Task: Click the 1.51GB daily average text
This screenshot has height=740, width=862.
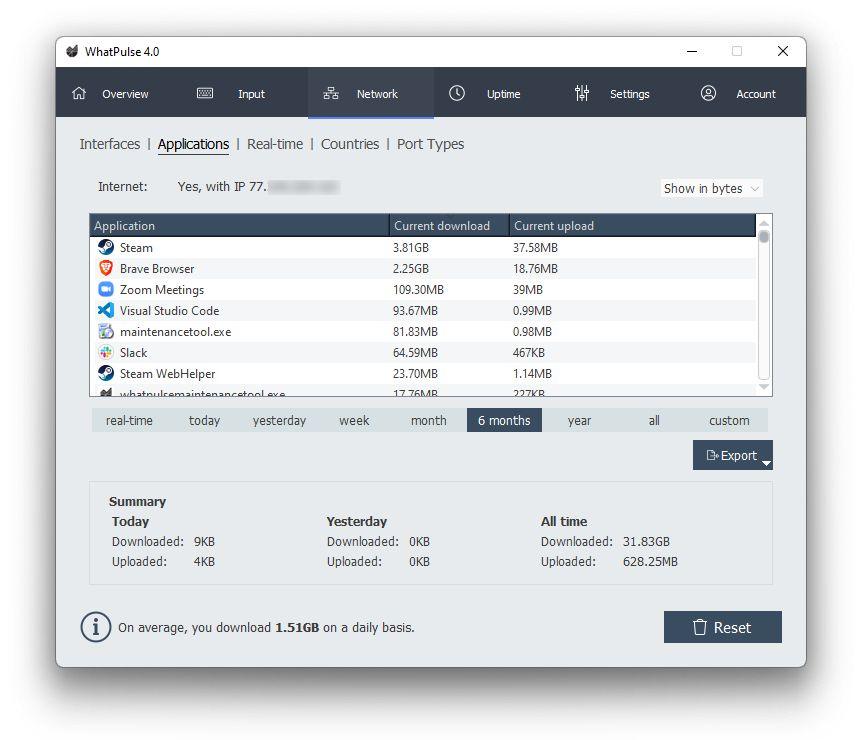Action: pyautogui.click(x=297, y=627)
